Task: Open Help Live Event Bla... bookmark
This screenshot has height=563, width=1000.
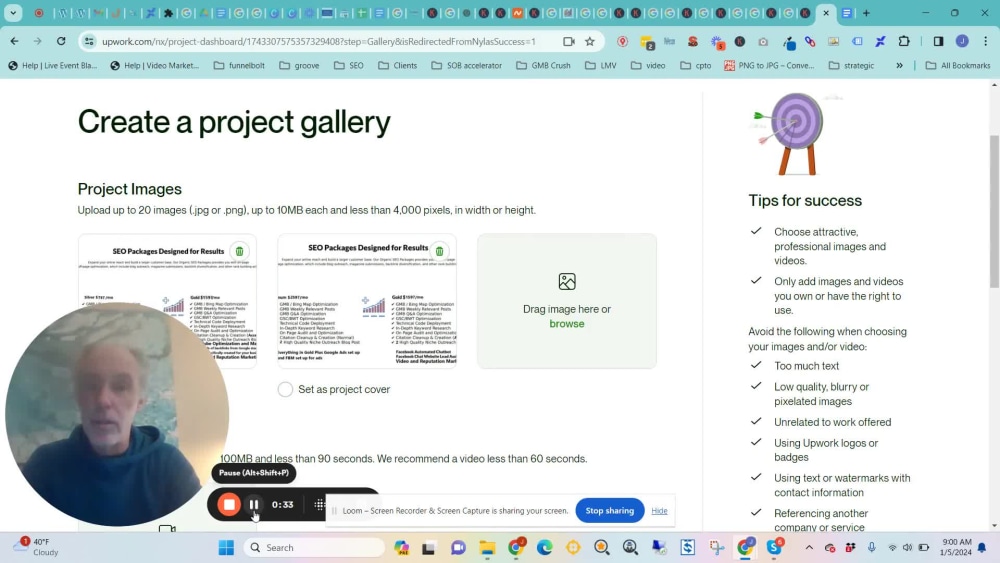Action: (x=52, y=65)
